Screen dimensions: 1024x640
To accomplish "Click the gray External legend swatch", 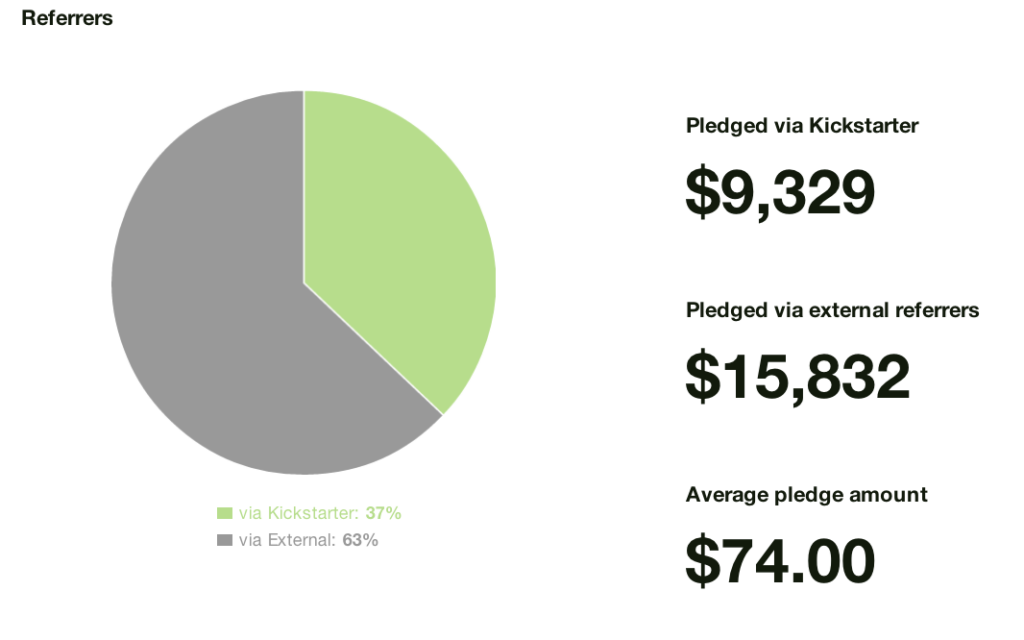I will [x=225, y=541].
